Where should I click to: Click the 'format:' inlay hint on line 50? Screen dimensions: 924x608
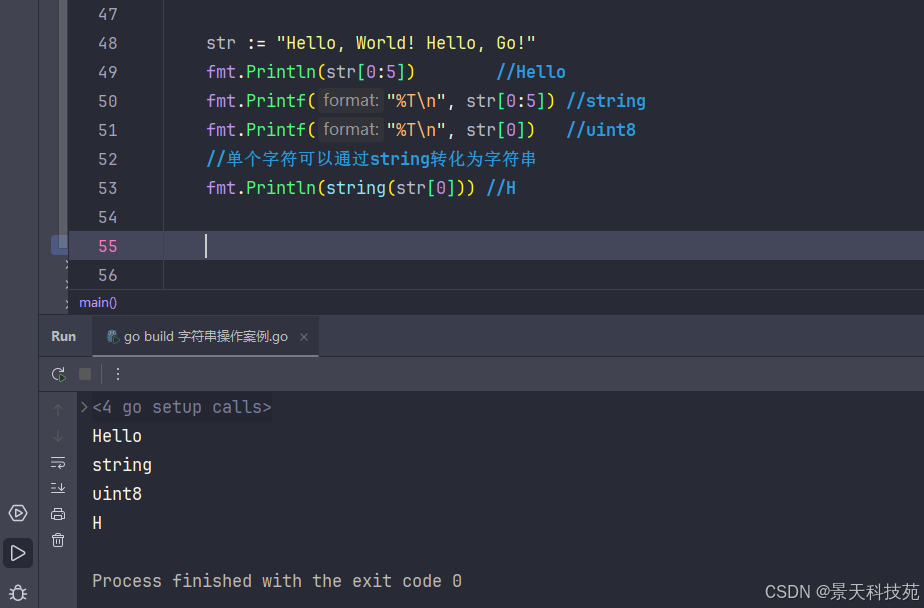pyautogui.click(x=351, y=101)
